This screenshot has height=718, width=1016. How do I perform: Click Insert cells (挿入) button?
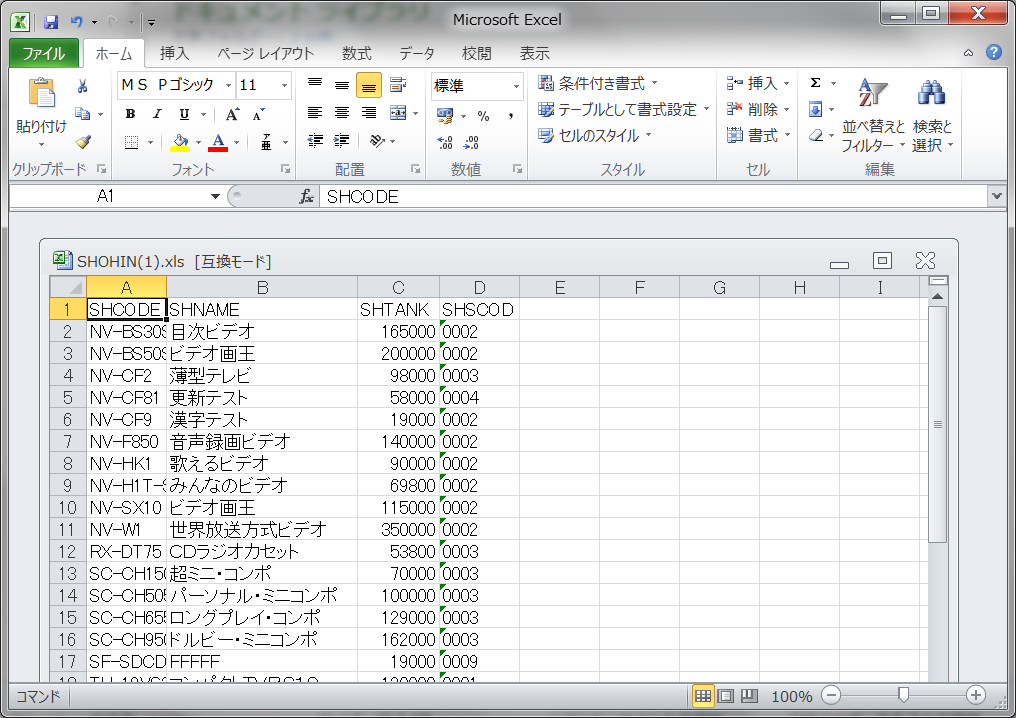click(x=757, y=84)
